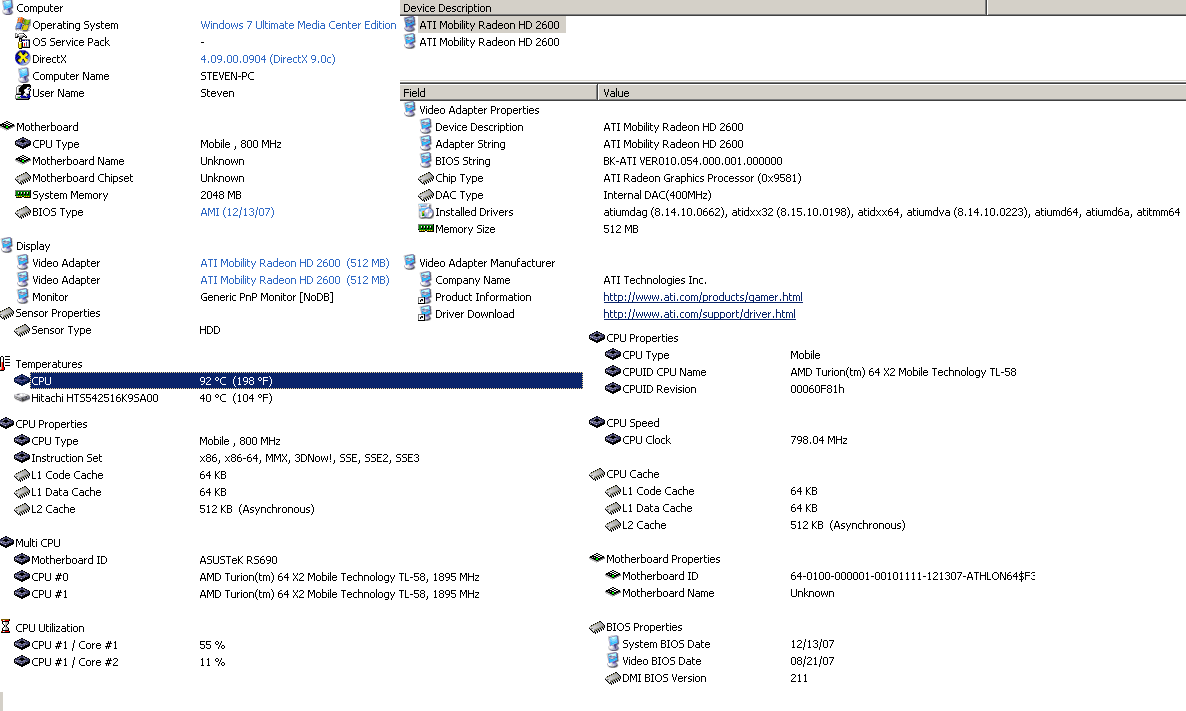Click the Driver Download icon
The height and width of the screenshot is (711, 1186).
click(425, 314)
